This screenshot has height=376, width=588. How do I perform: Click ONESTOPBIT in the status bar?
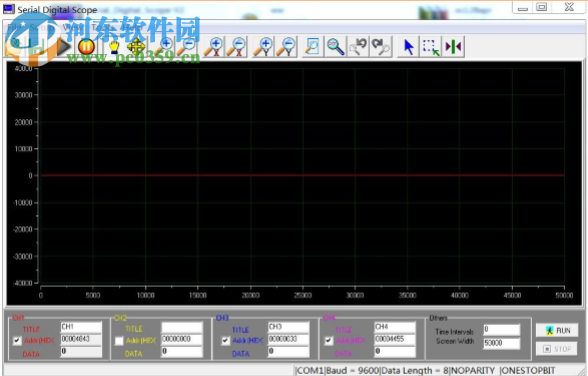(529, 371)
